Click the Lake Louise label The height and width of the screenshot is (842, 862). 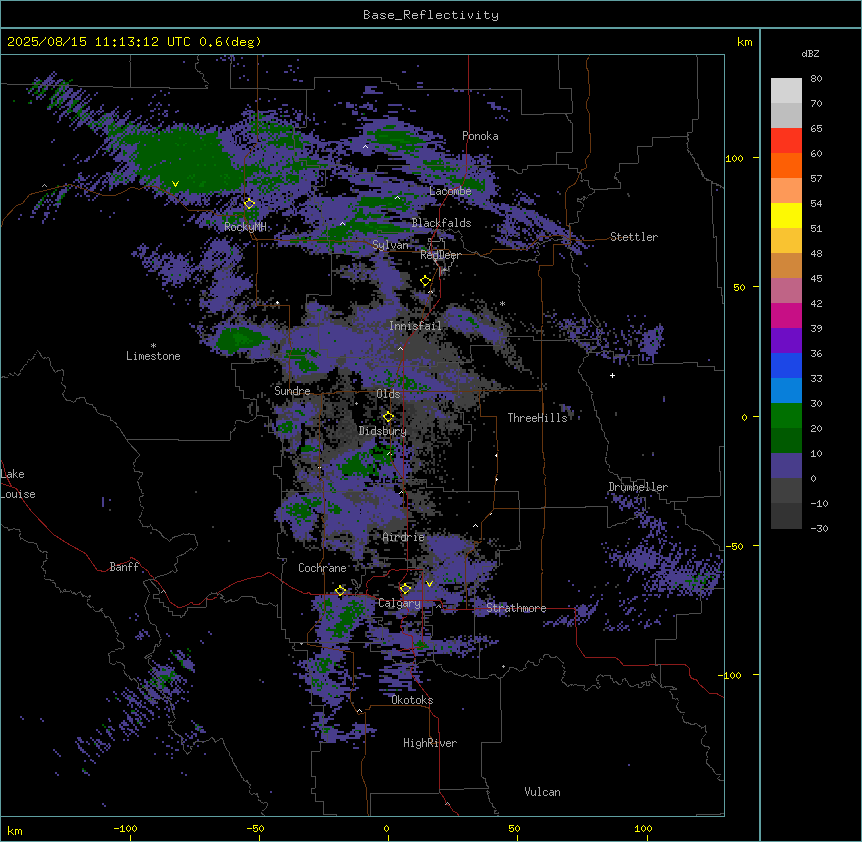tap(16, 484)
